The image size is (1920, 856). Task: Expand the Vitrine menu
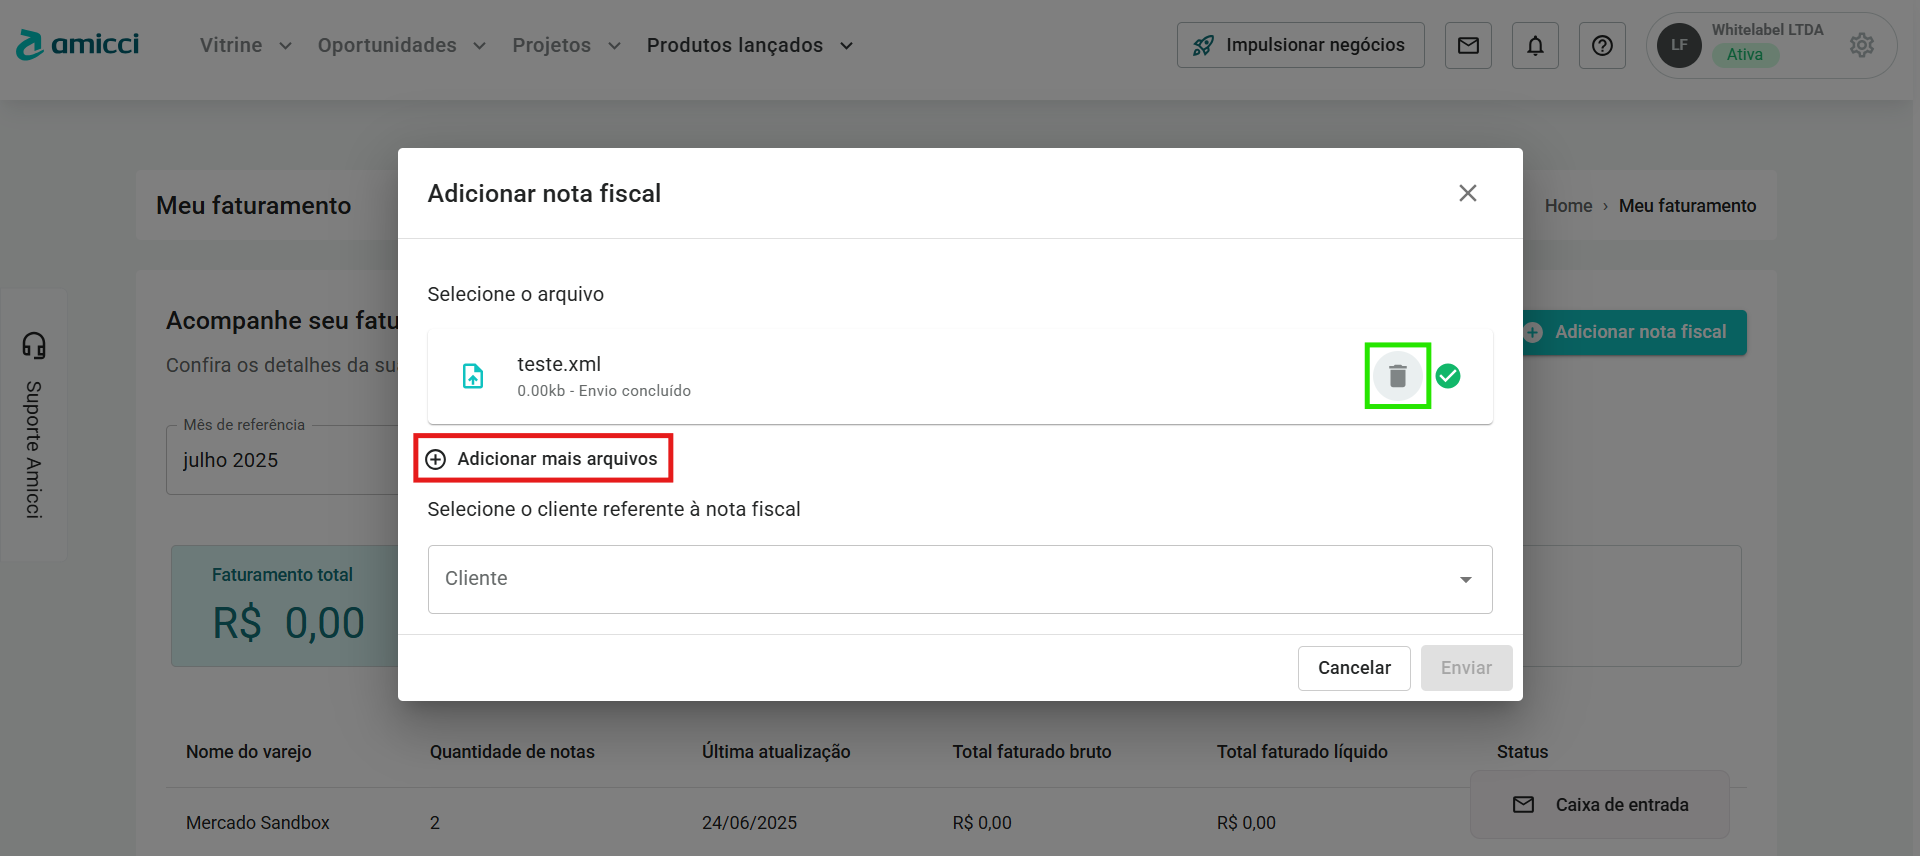245,46
